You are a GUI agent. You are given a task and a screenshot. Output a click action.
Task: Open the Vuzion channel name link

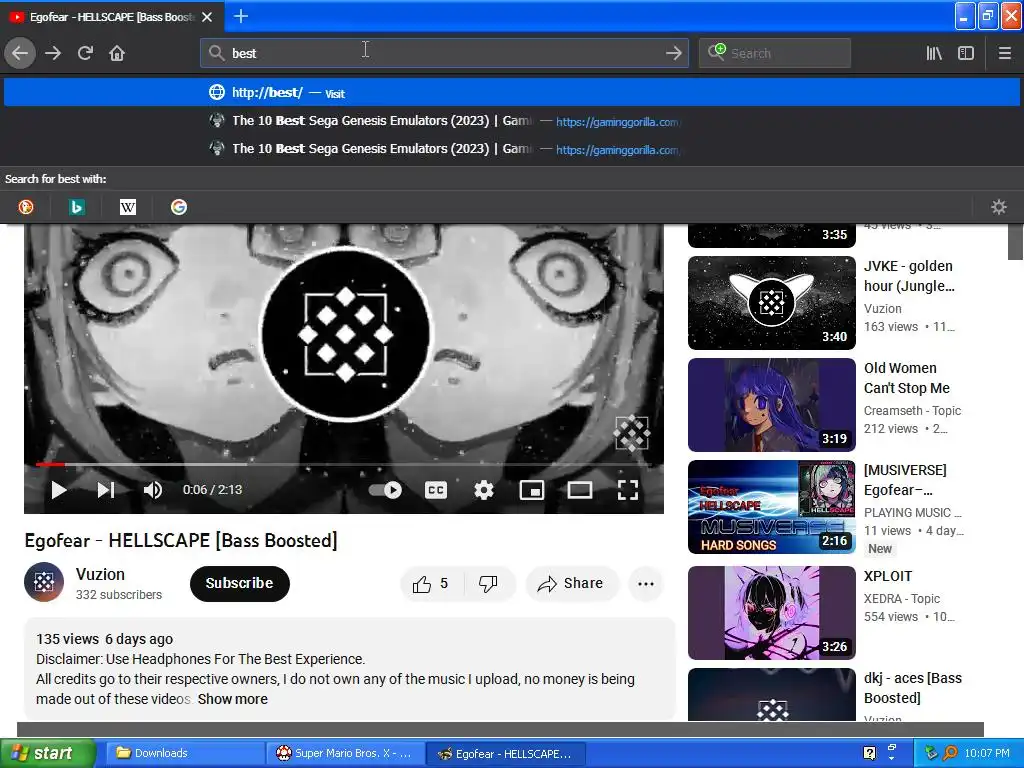pos(100,574)
